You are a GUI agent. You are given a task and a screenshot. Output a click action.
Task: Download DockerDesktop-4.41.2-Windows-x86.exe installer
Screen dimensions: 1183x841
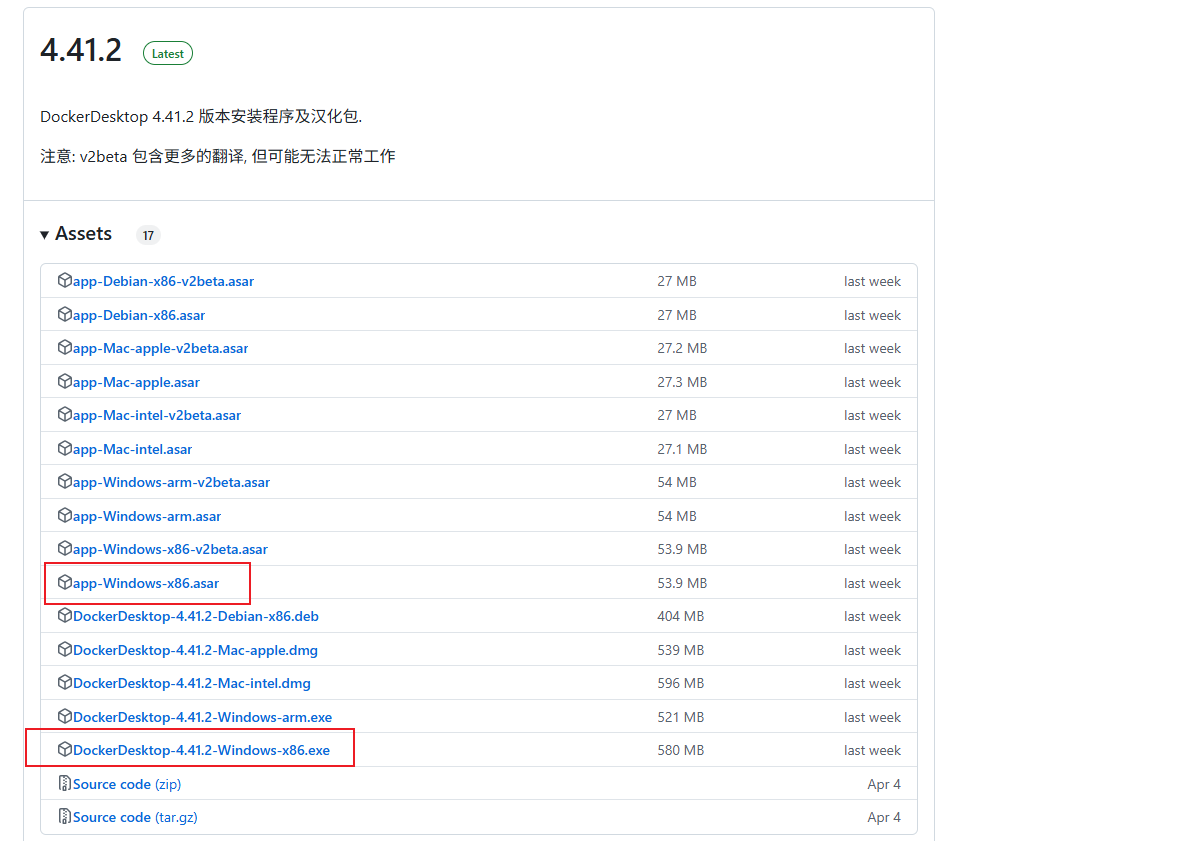click(x=201, y=750)
